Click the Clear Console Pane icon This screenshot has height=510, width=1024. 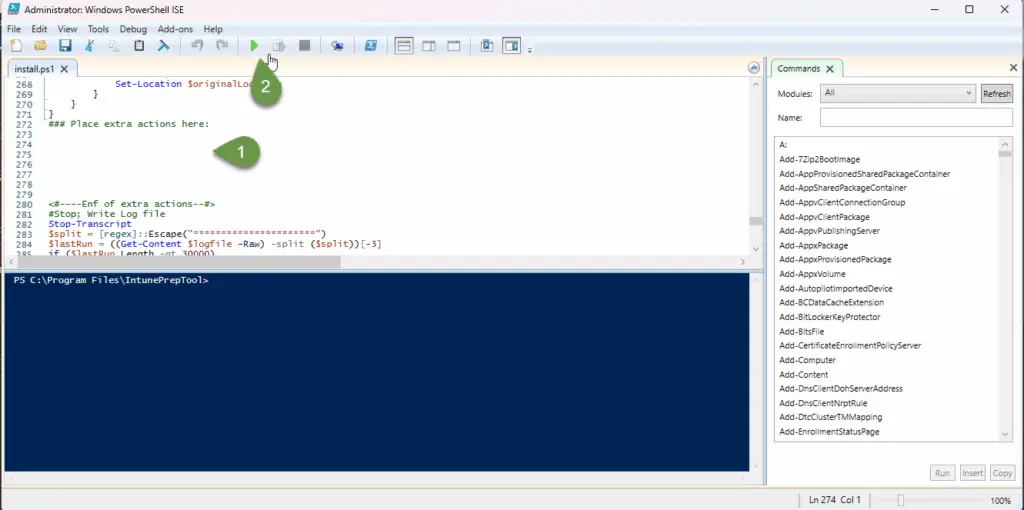pos(163,46)
